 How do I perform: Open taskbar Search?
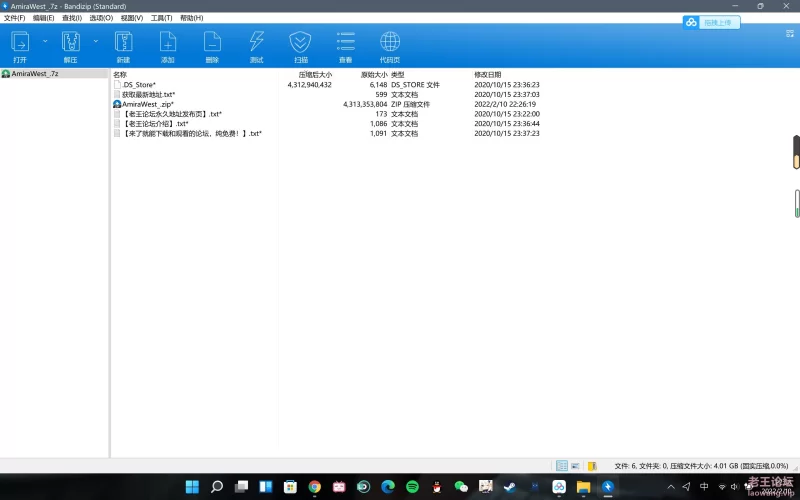coord(217,487)
